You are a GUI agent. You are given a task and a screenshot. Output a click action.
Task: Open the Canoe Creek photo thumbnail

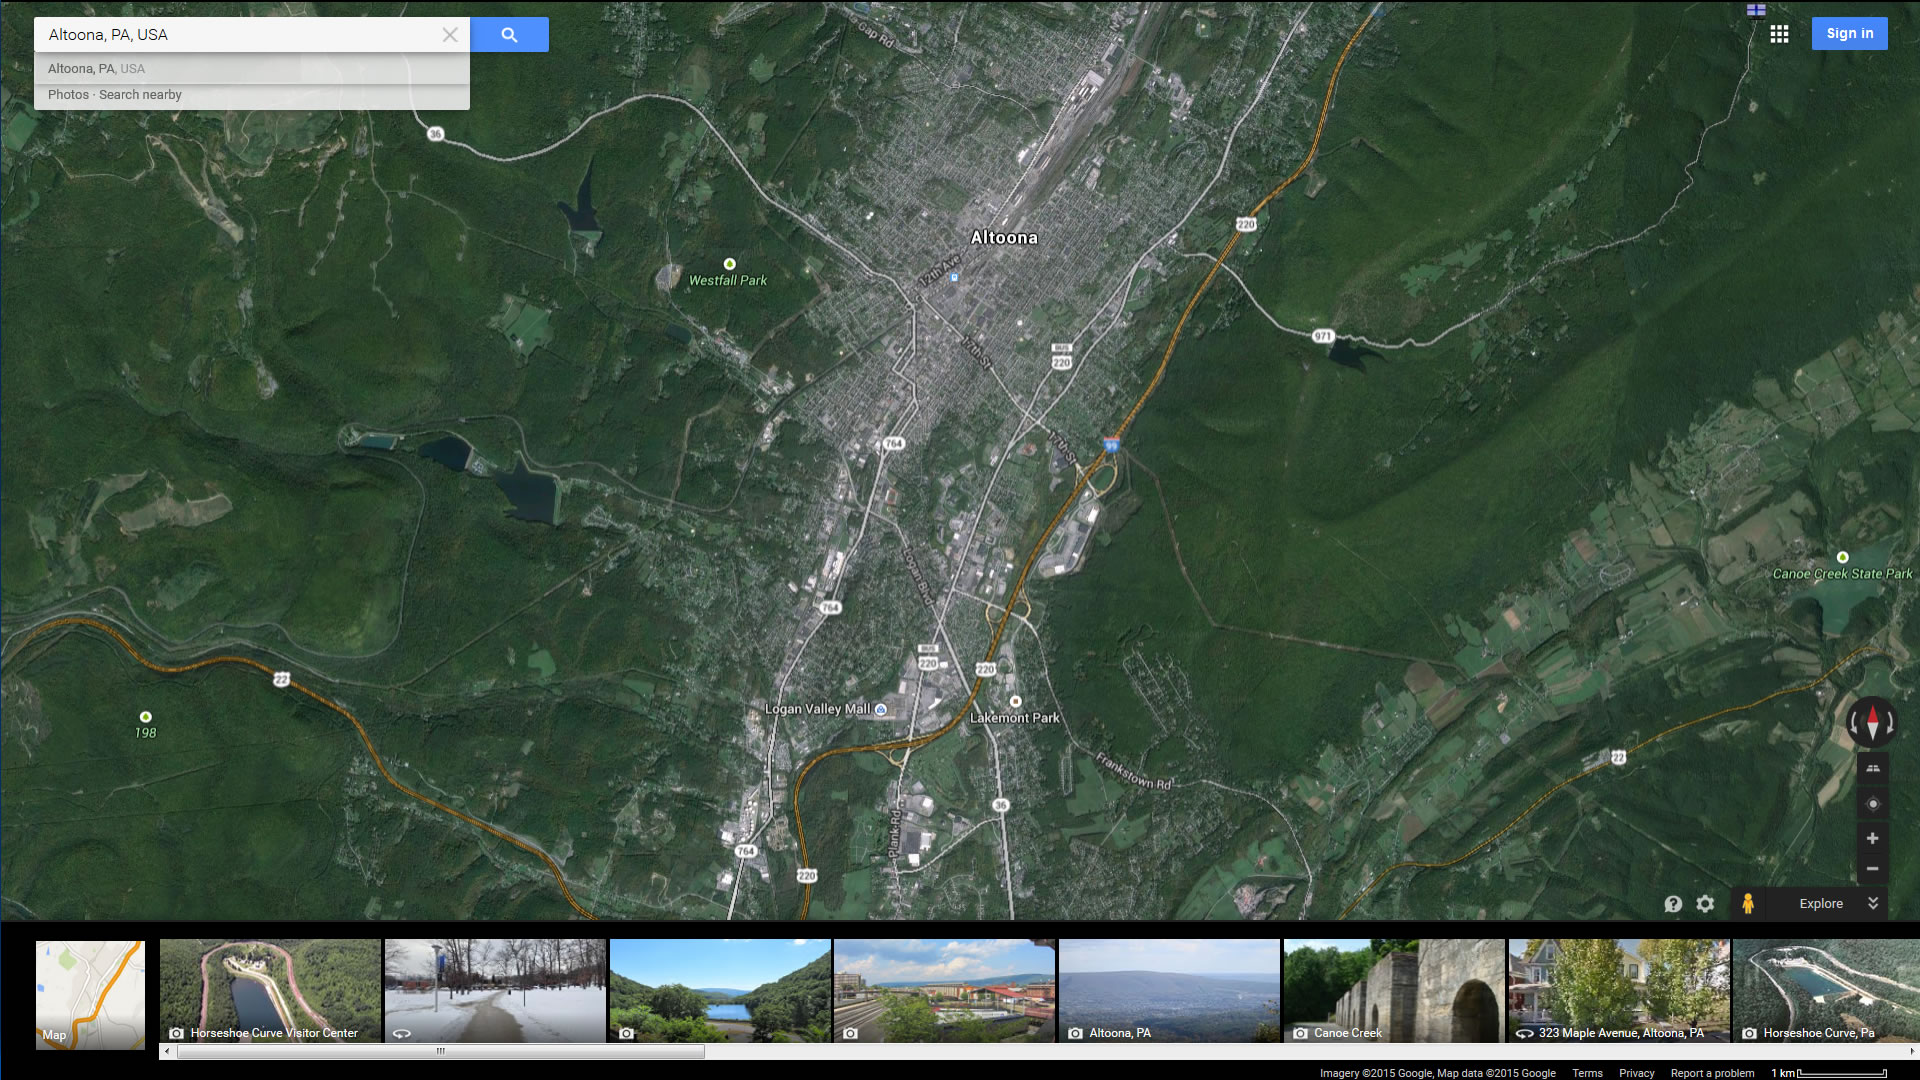1393,990
